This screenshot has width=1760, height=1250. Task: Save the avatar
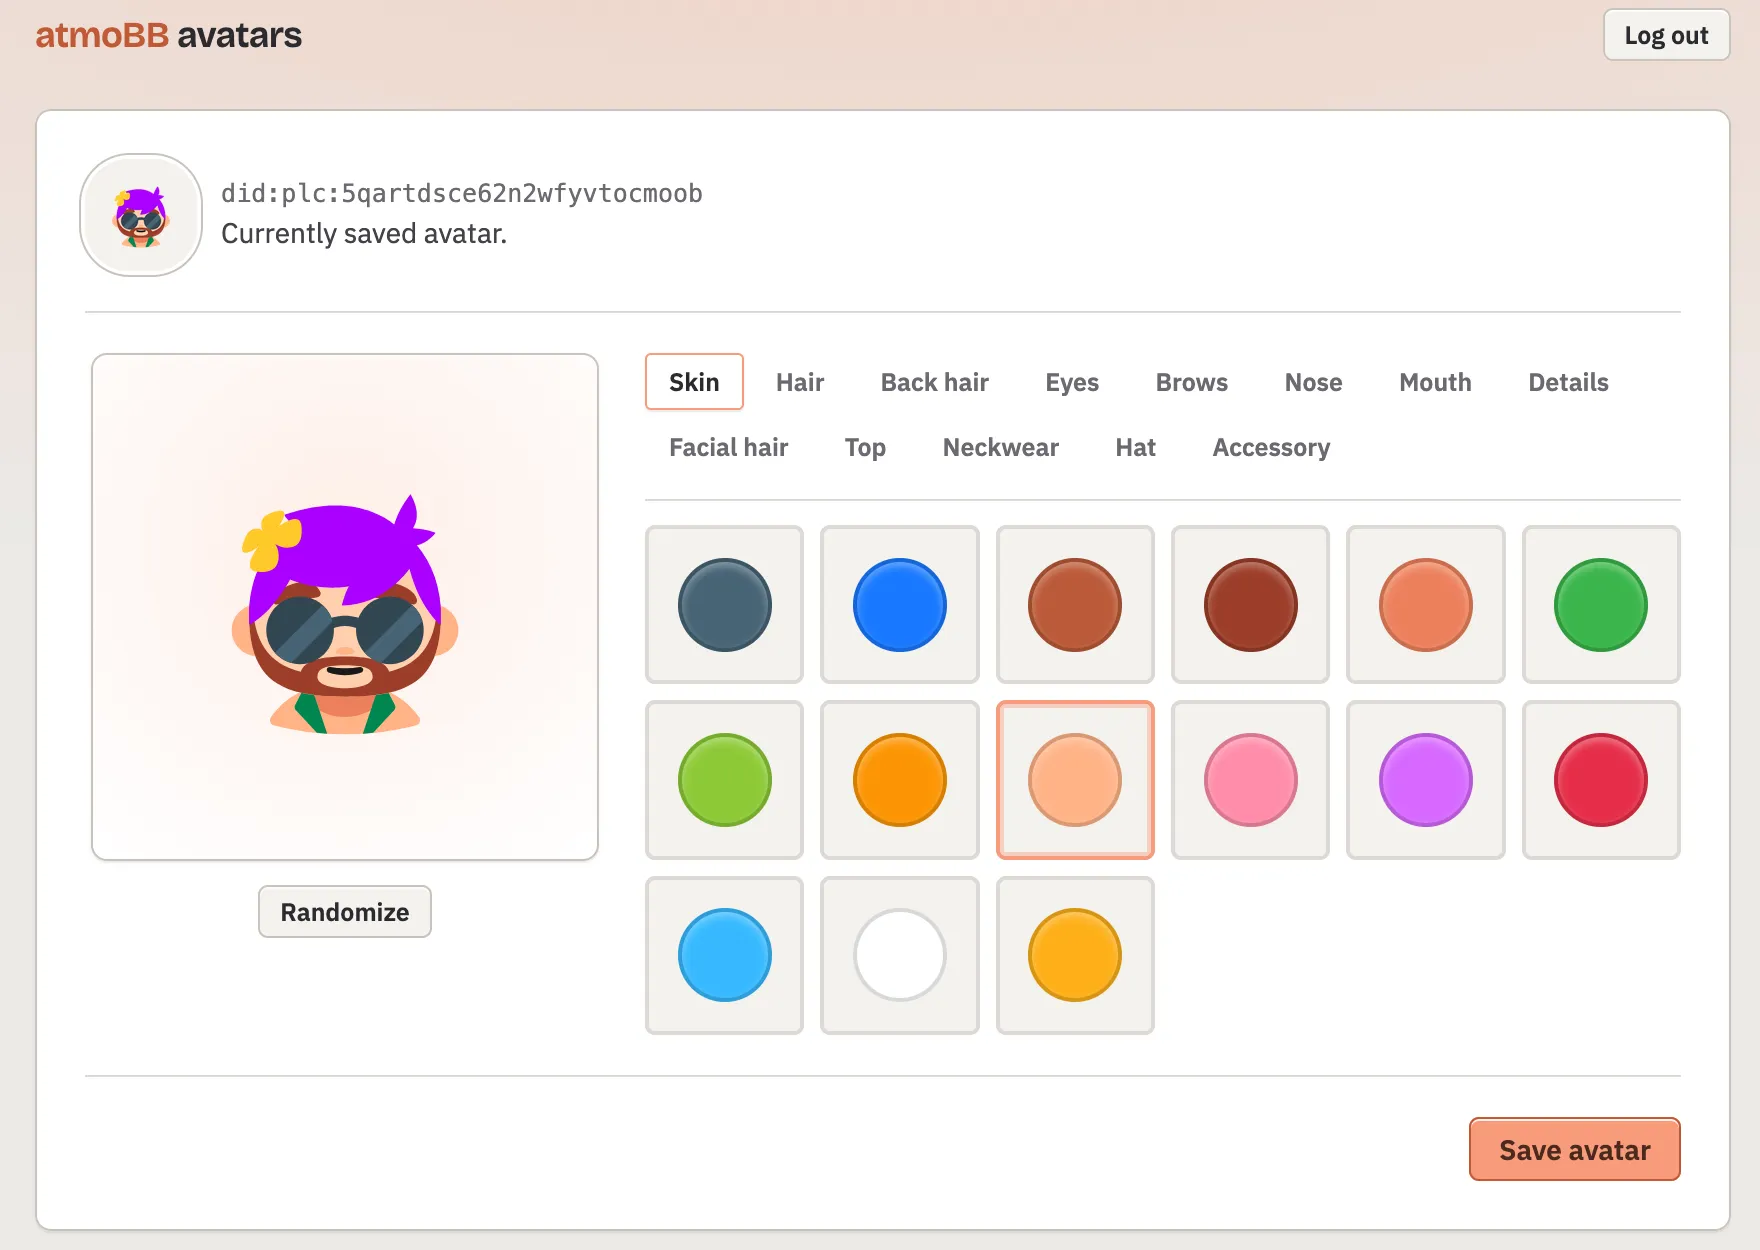tap(1574, 1149)
